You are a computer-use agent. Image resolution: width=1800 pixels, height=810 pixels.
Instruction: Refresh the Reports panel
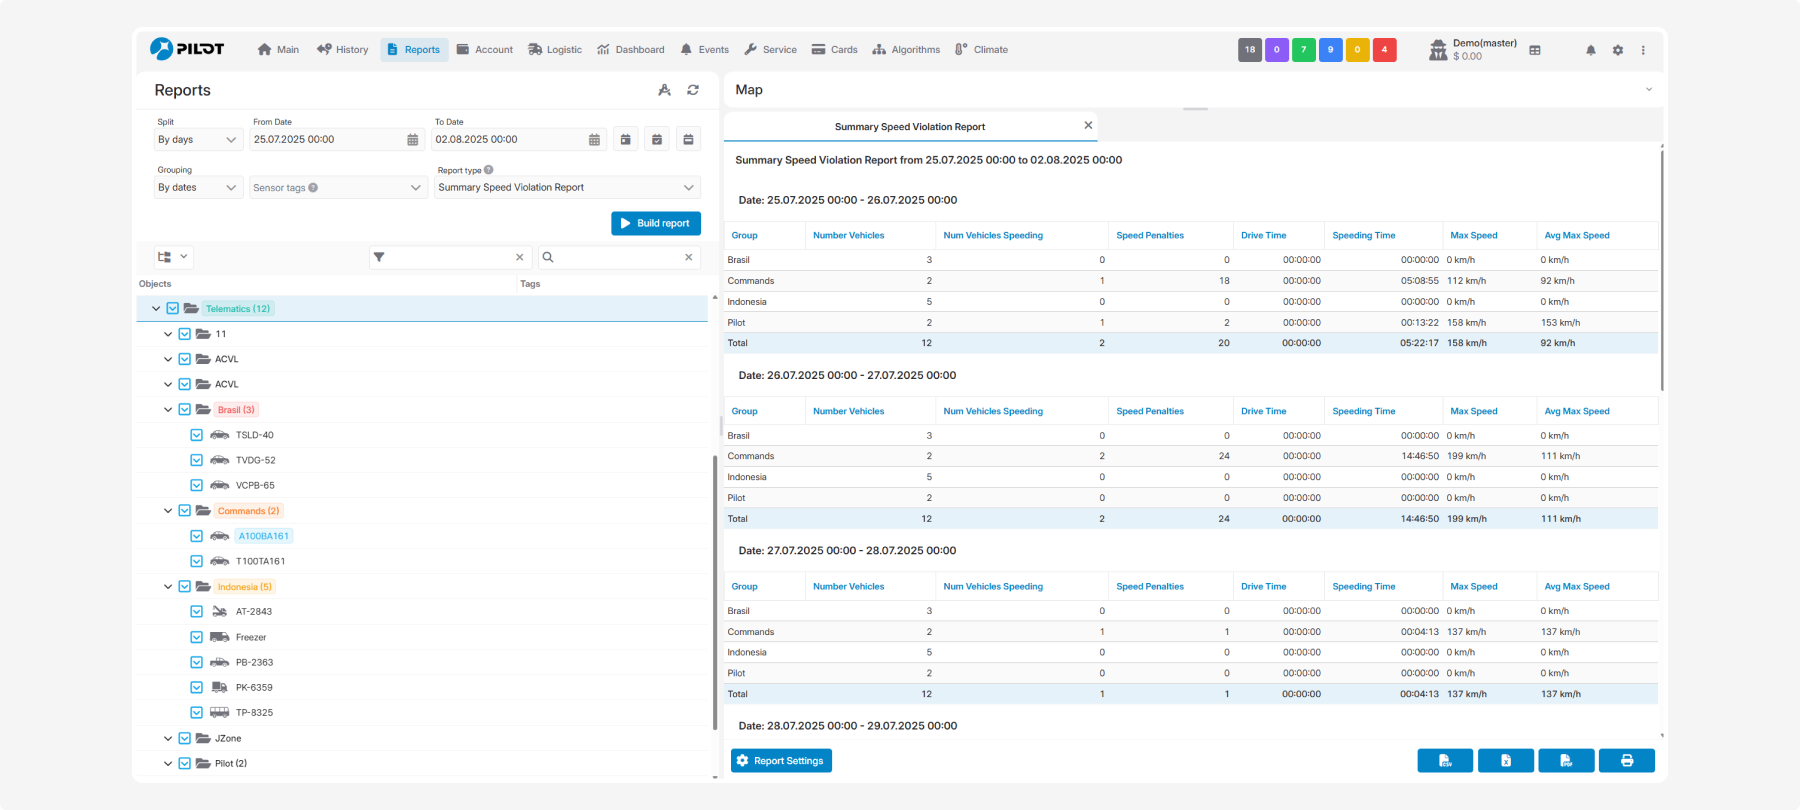pos(693,90)
